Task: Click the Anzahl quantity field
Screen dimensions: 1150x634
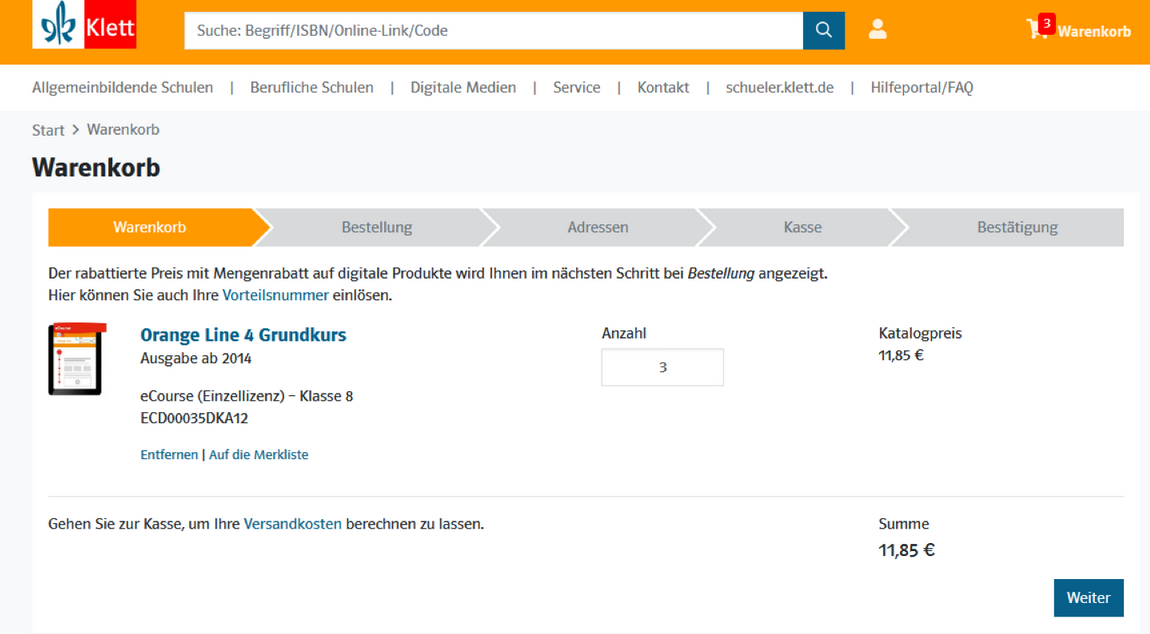Action: (662, 367)
